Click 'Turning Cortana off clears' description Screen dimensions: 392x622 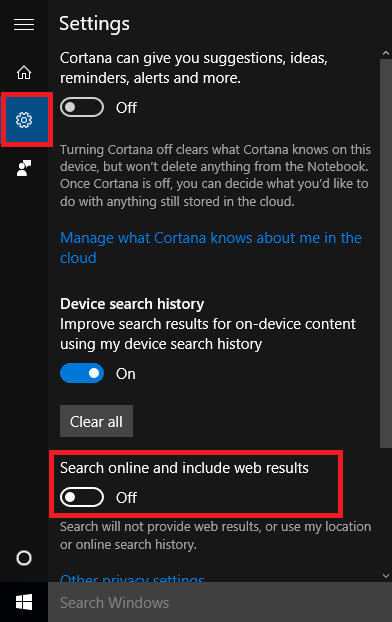pos(215,176)
